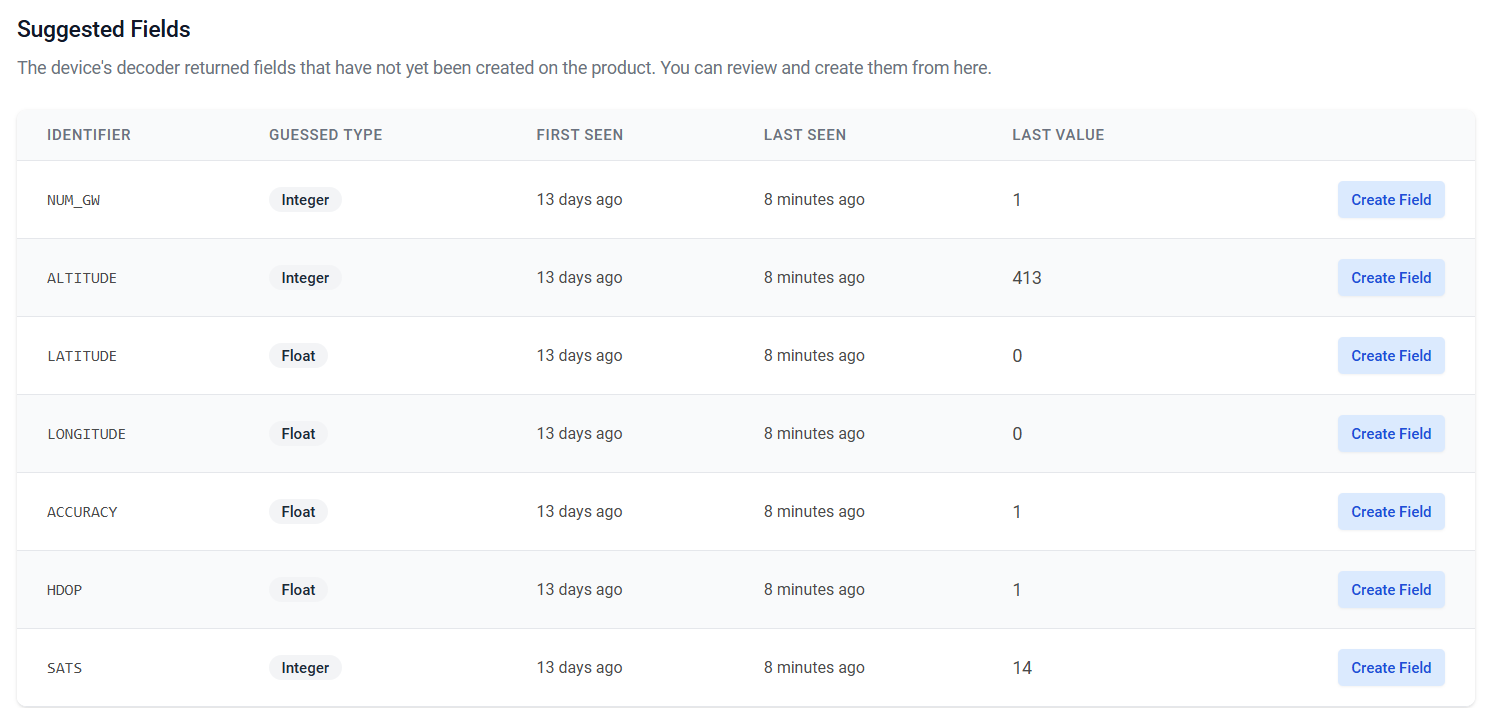Click the Identifier column header
1502x708 pixels.
[89, 135]
